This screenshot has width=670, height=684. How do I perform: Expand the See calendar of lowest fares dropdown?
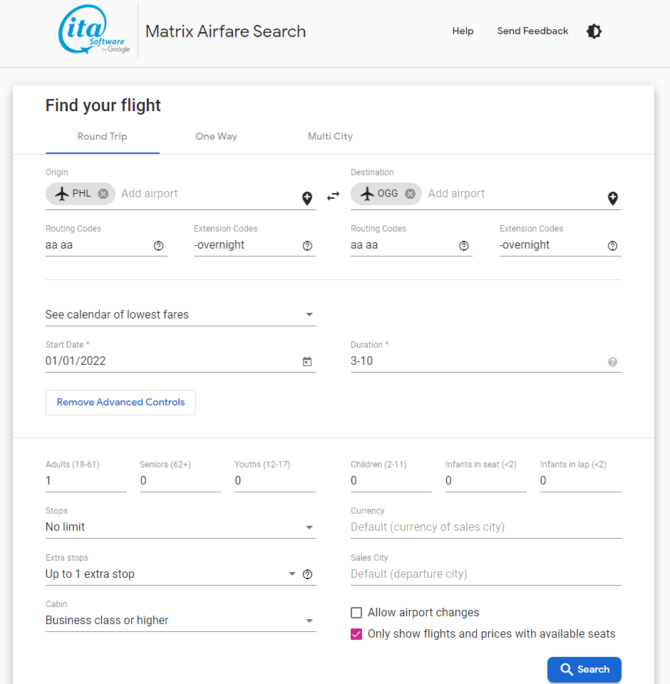(180, 315)
